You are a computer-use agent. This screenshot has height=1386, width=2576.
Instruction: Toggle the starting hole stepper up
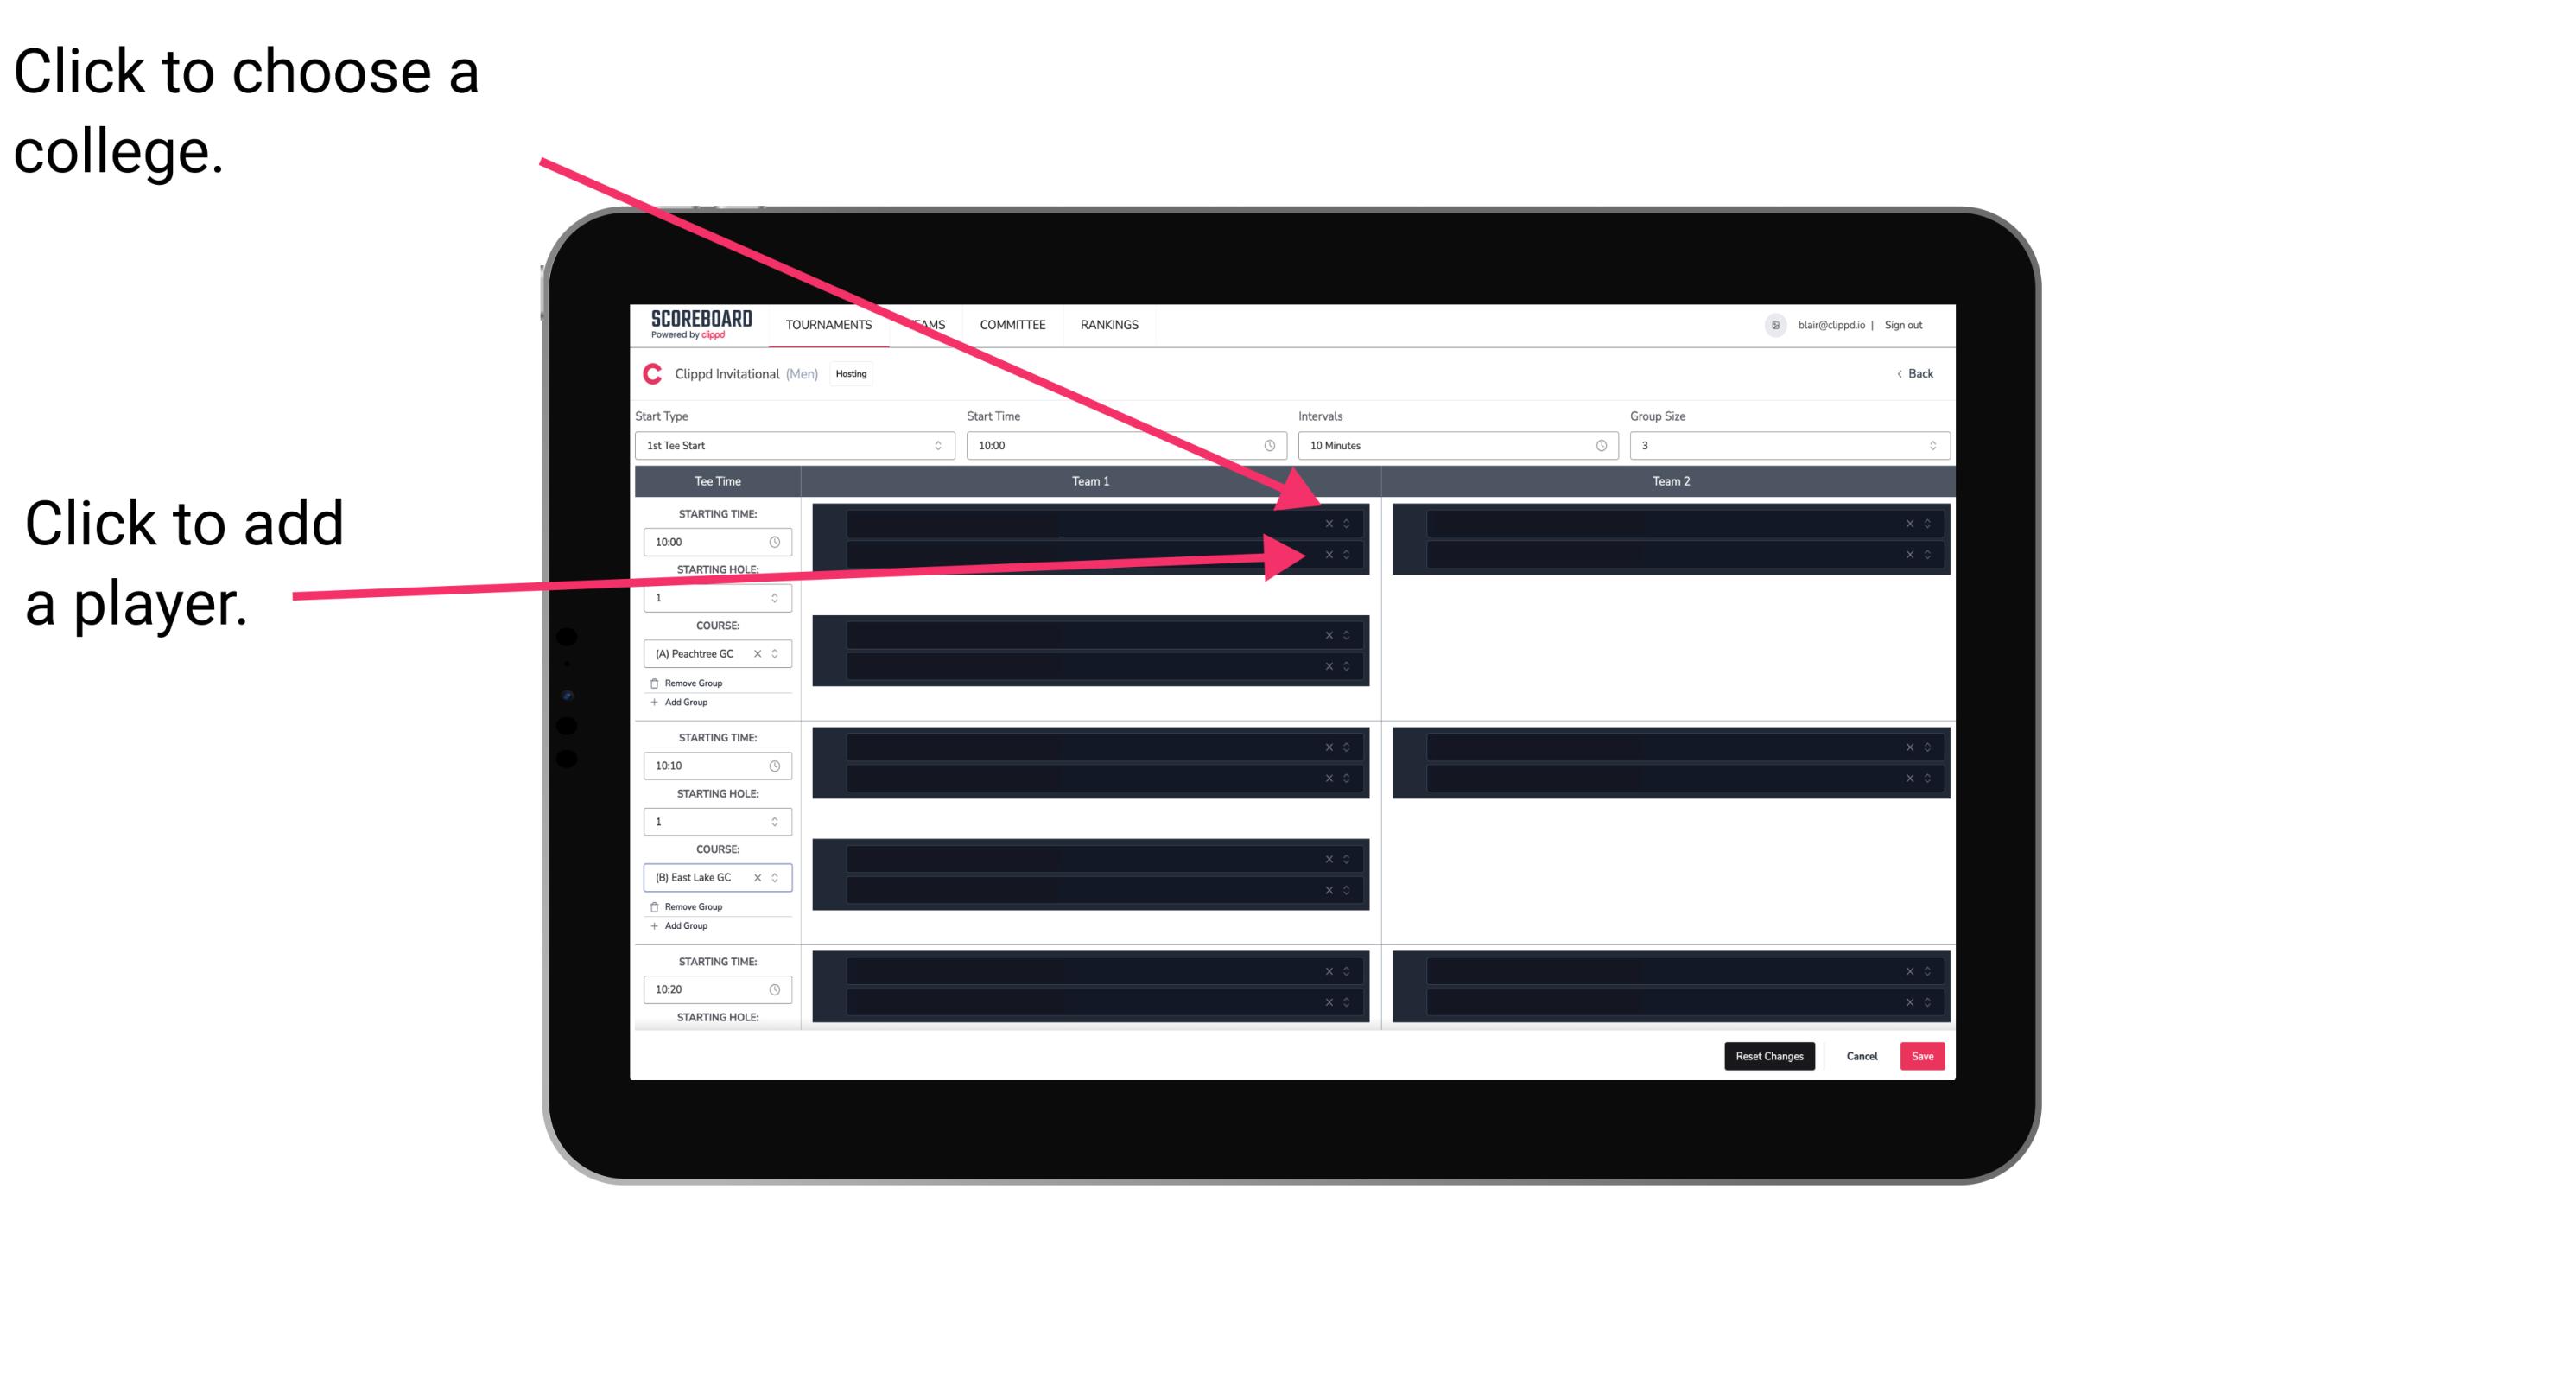point(775,594)
